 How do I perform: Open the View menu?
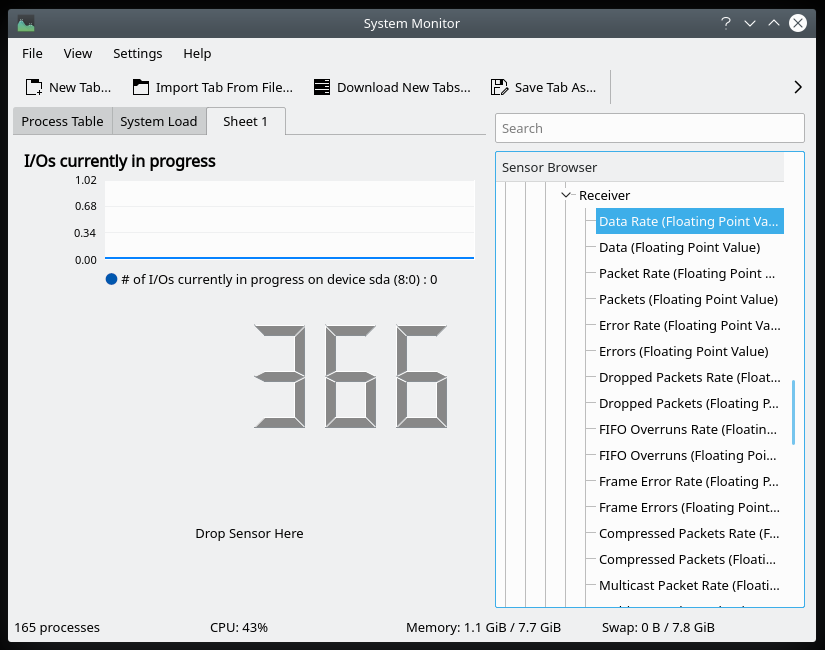click(78, 53)
